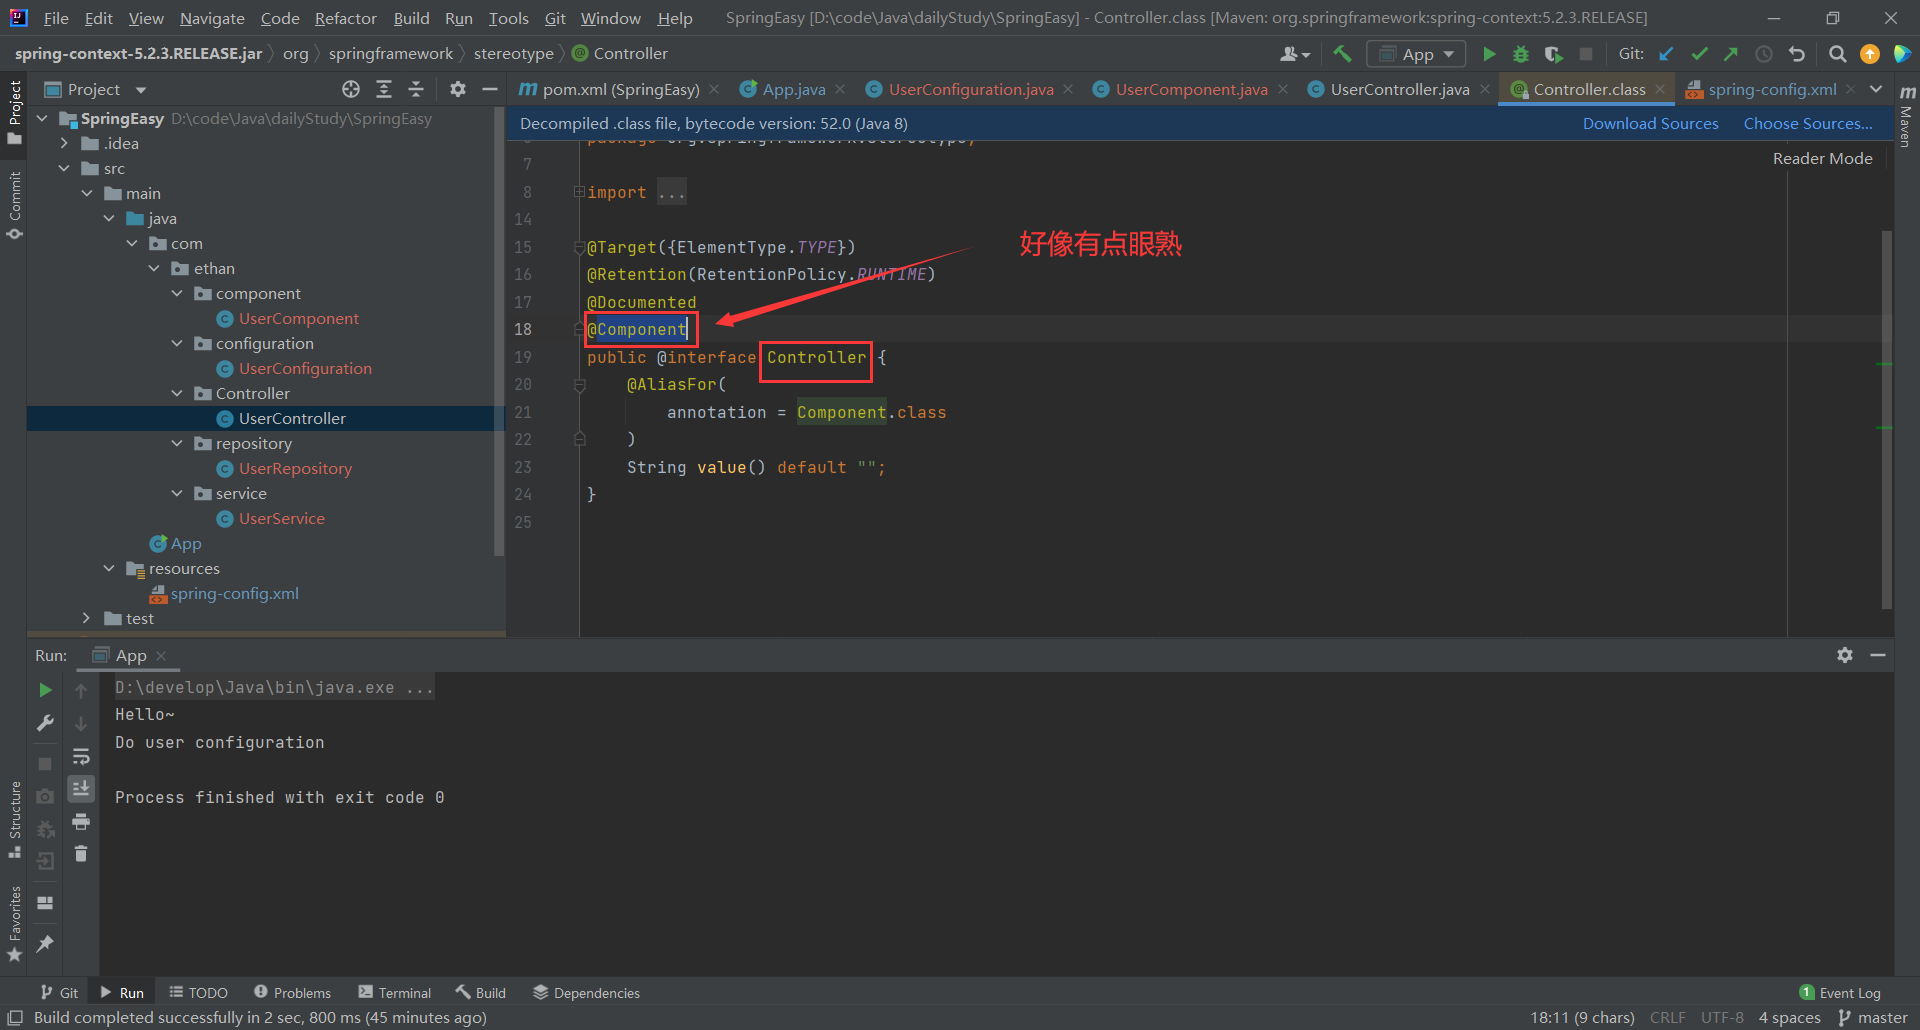
Task: Hide the Project tool window
Action: pos(490,89)
